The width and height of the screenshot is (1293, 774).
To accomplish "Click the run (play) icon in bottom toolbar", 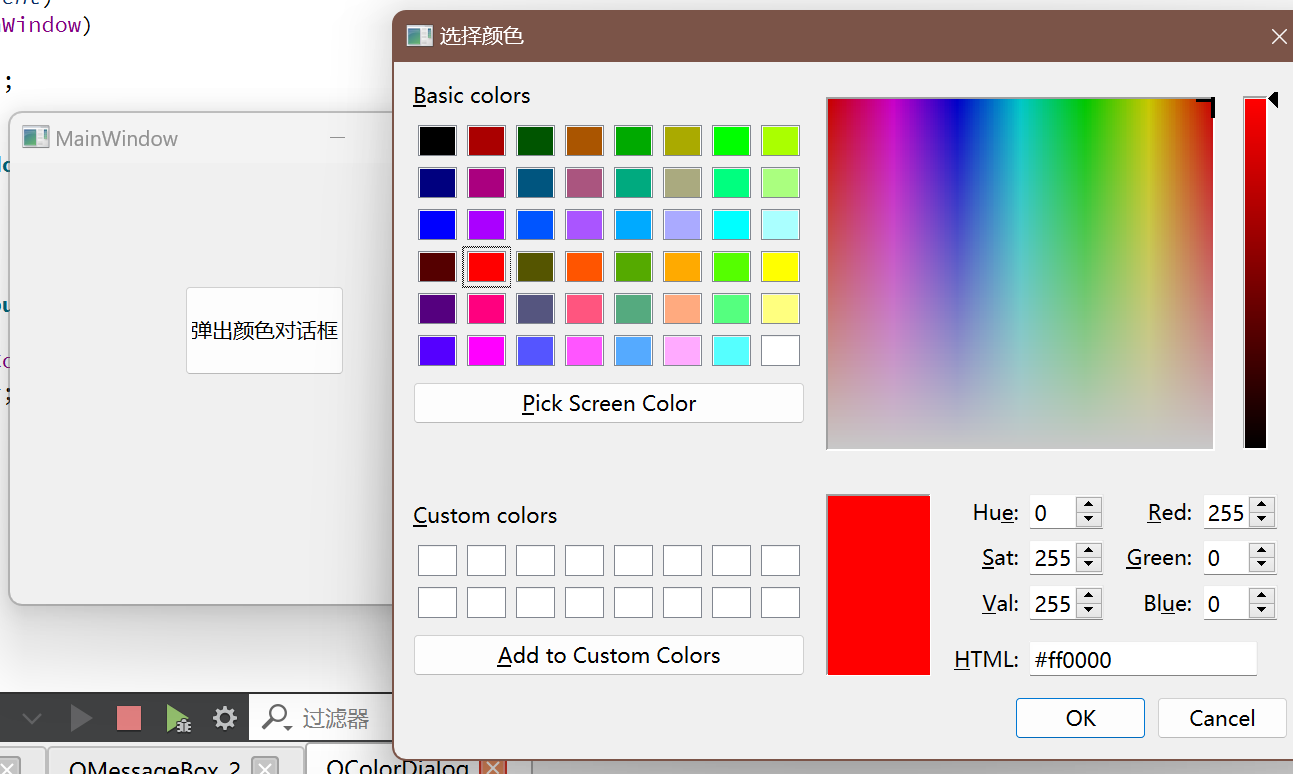I will [81, 718].
